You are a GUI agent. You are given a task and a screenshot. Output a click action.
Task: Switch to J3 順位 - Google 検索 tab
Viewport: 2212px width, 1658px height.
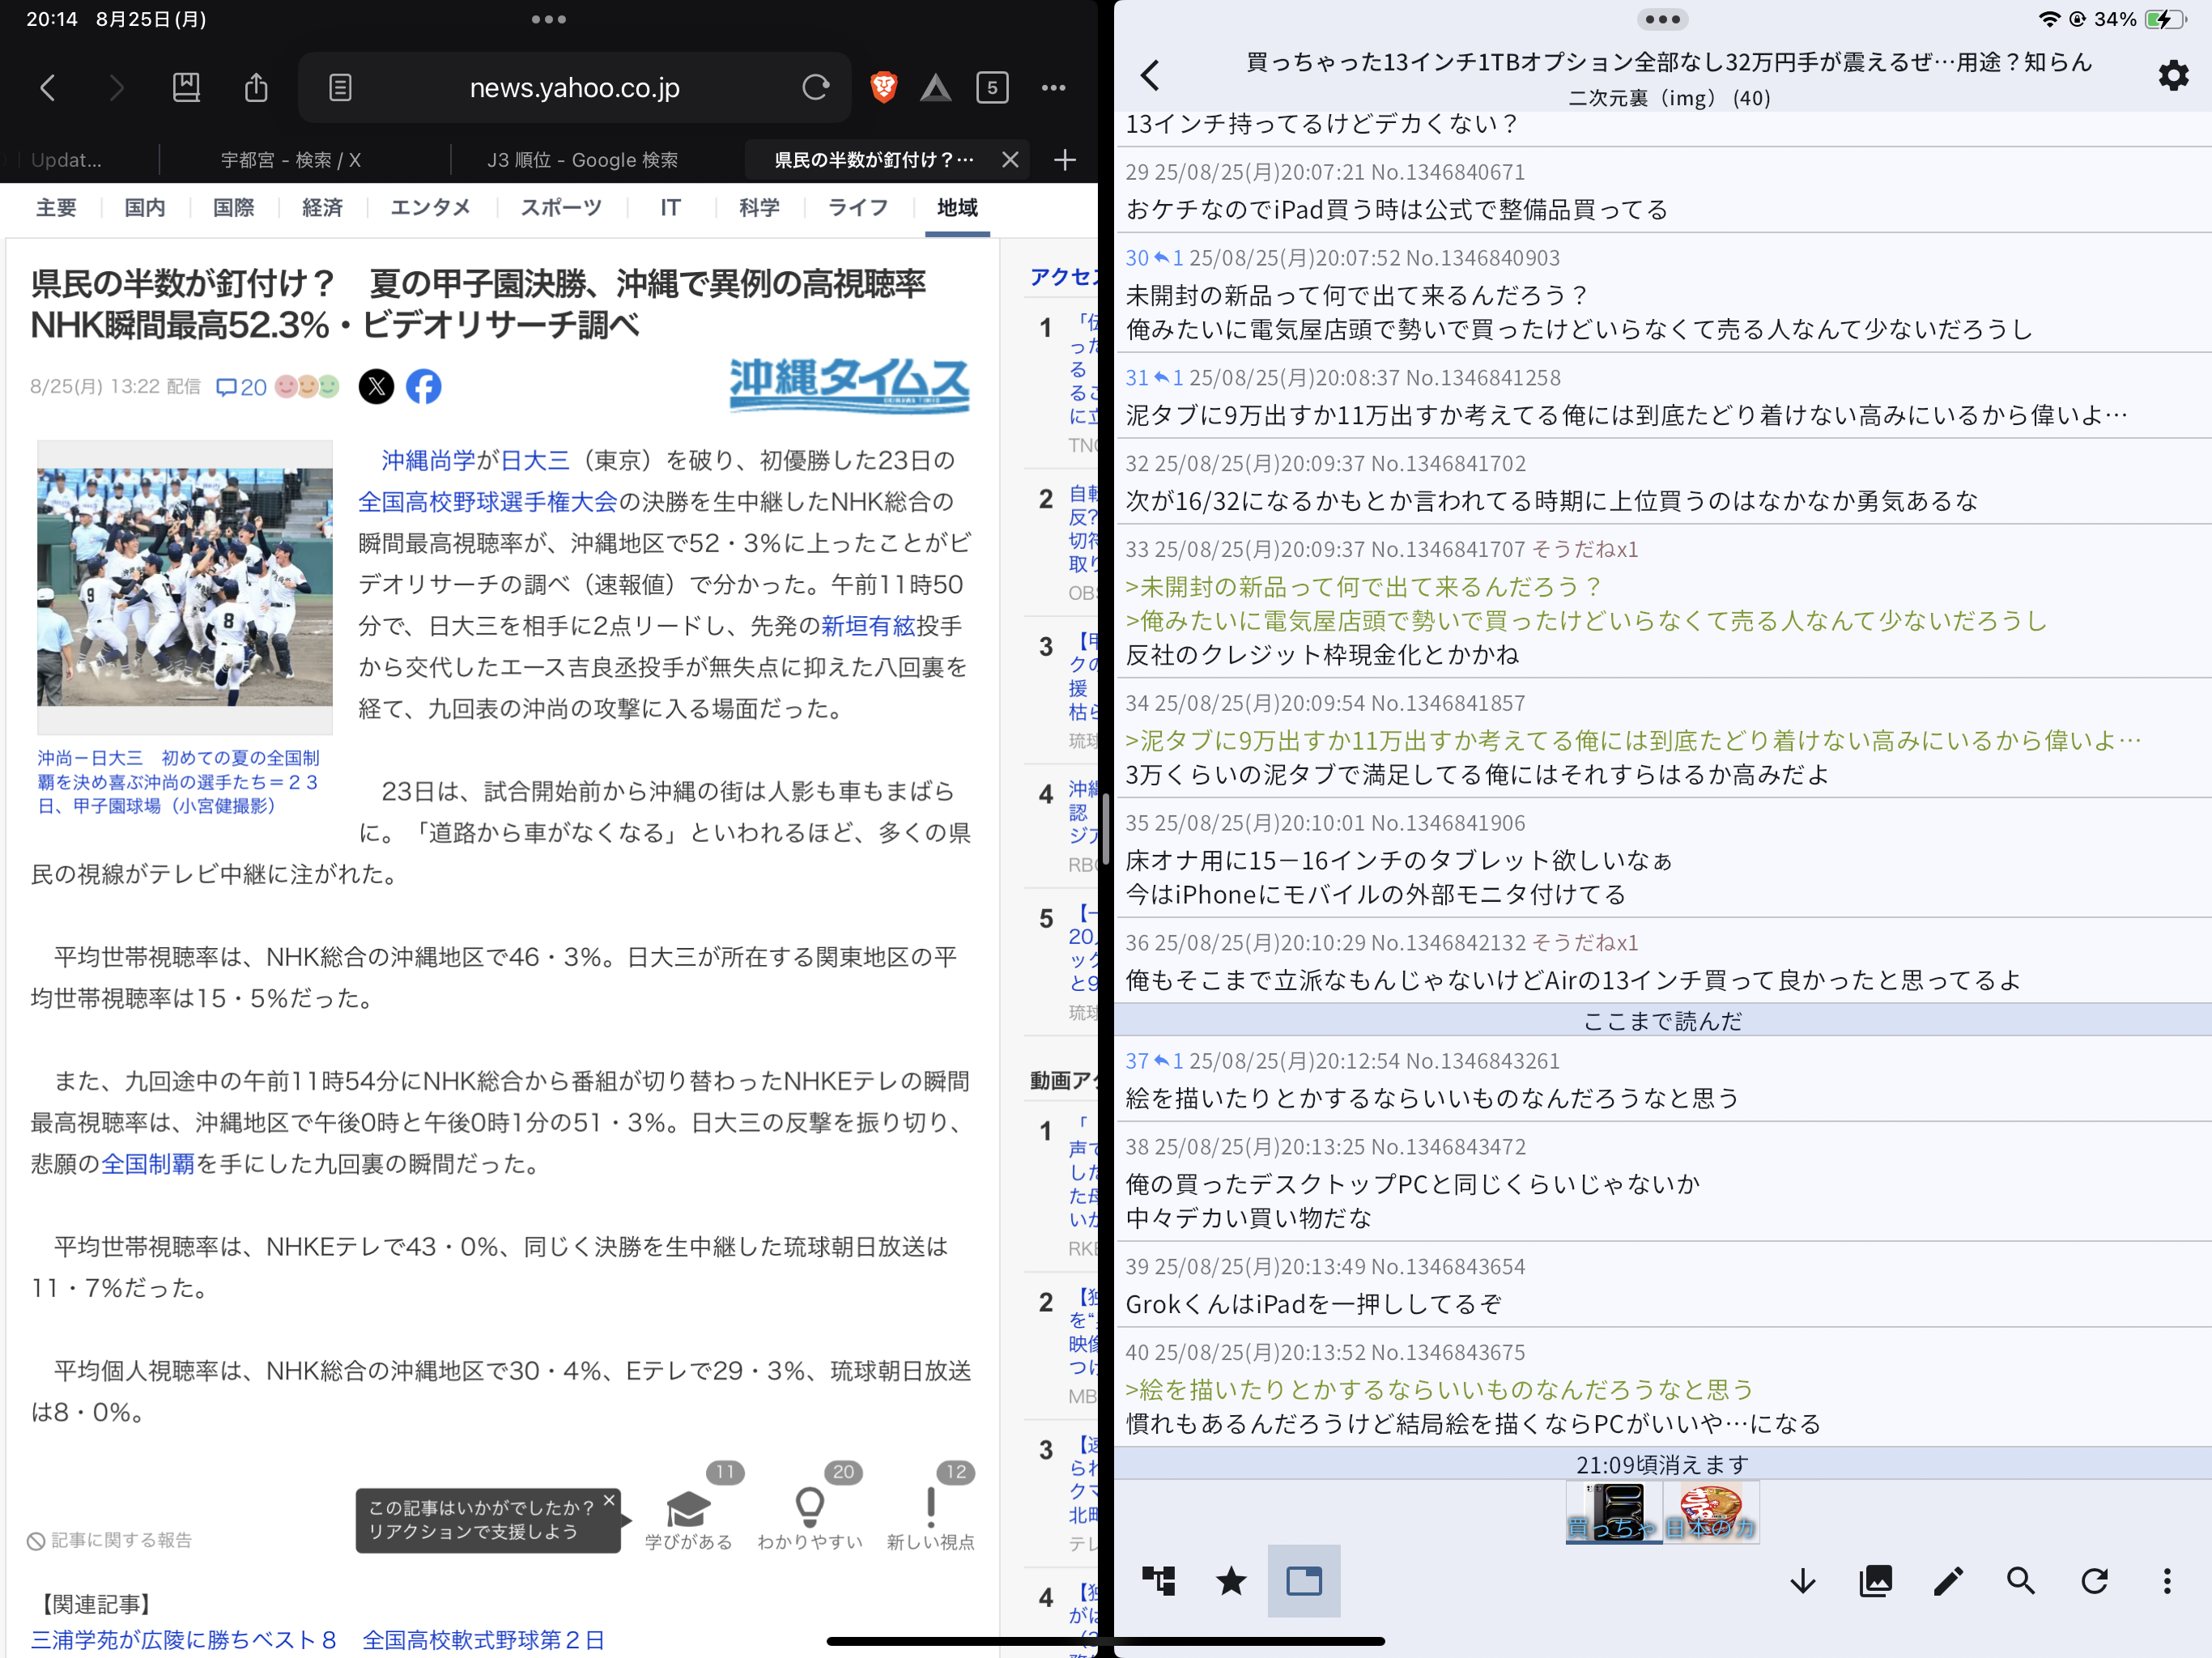583,160
